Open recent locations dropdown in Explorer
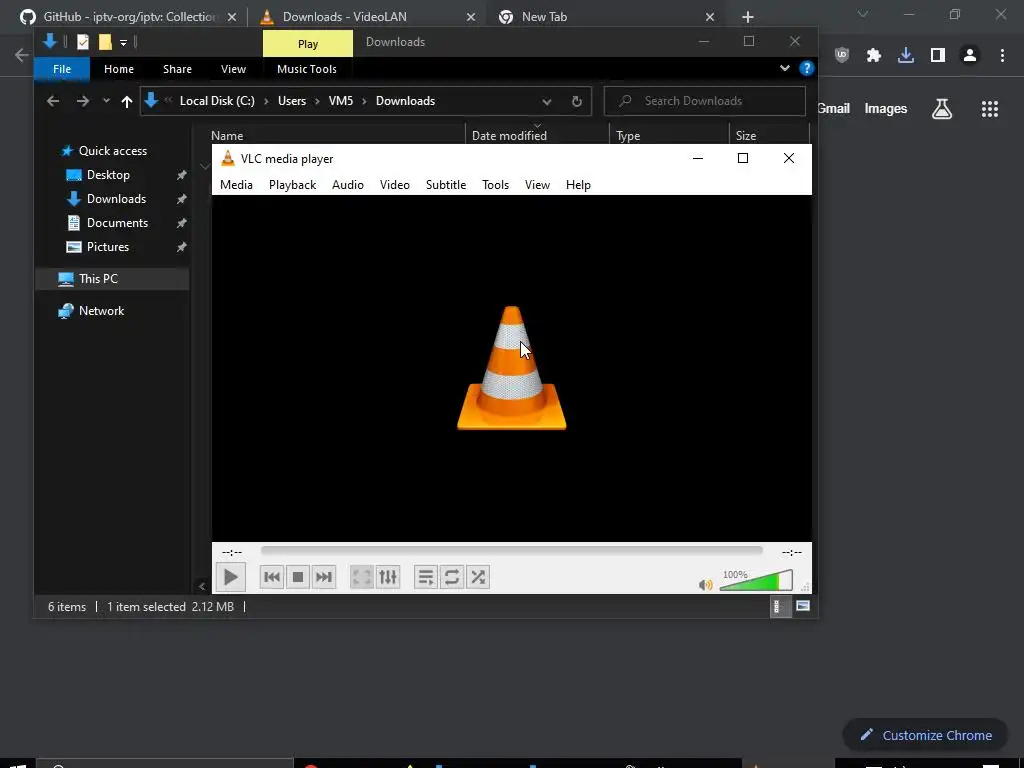 pos(106,101)
